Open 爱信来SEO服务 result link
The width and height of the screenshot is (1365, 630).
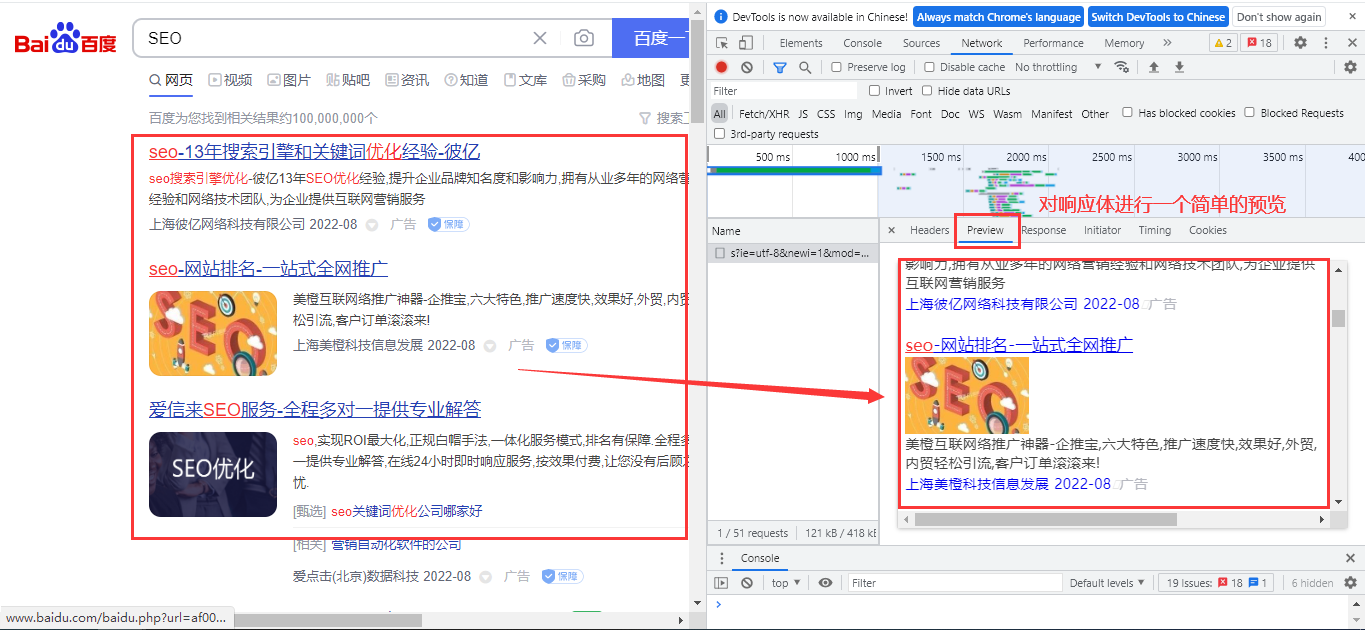tap(315, 409)
